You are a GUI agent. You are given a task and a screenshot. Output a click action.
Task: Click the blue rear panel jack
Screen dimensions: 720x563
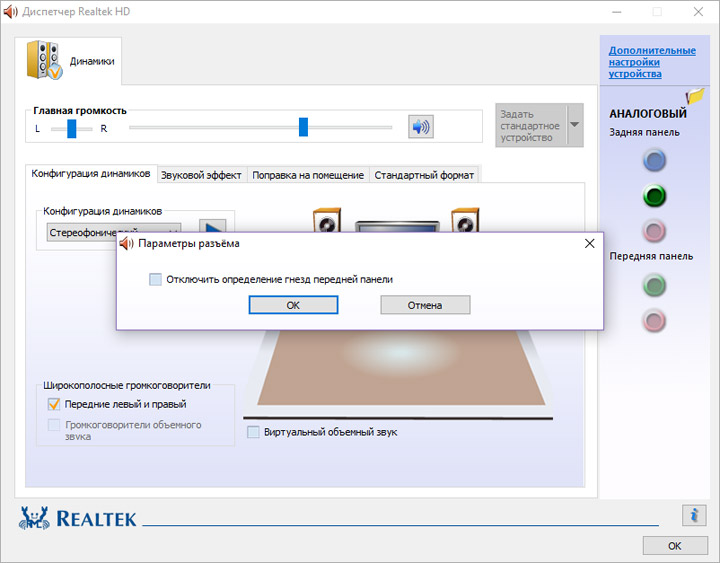654,160
